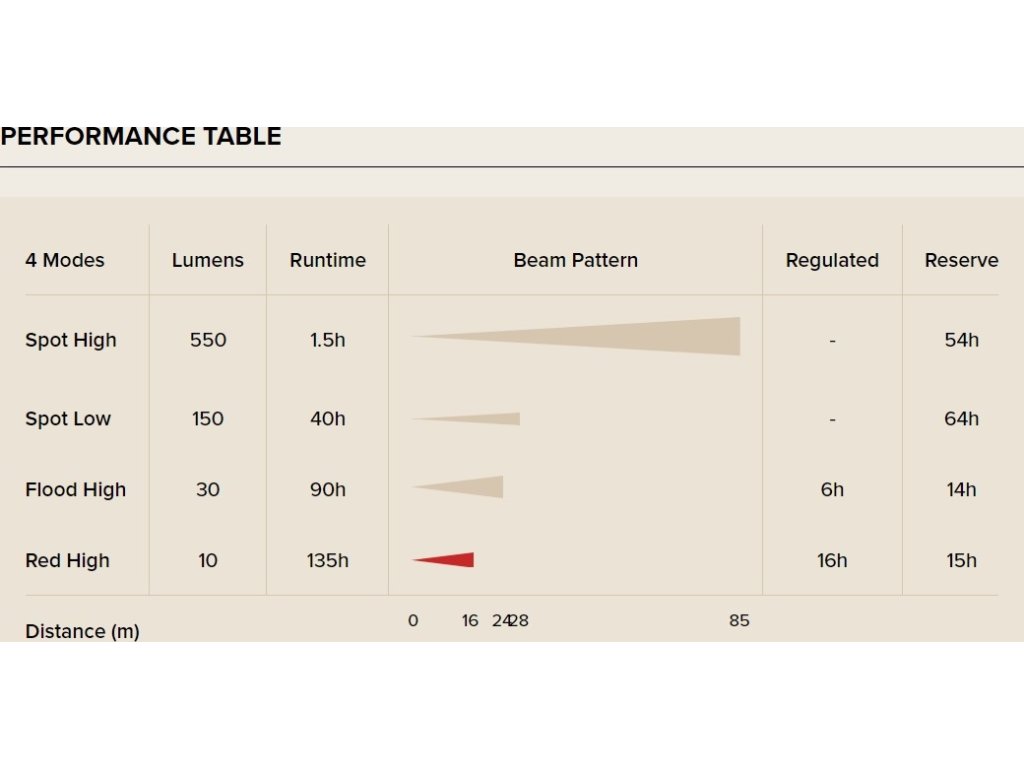Screen dimensions: 1024x768
Task: Click the Reserve column header
Action: coord(962,260)
